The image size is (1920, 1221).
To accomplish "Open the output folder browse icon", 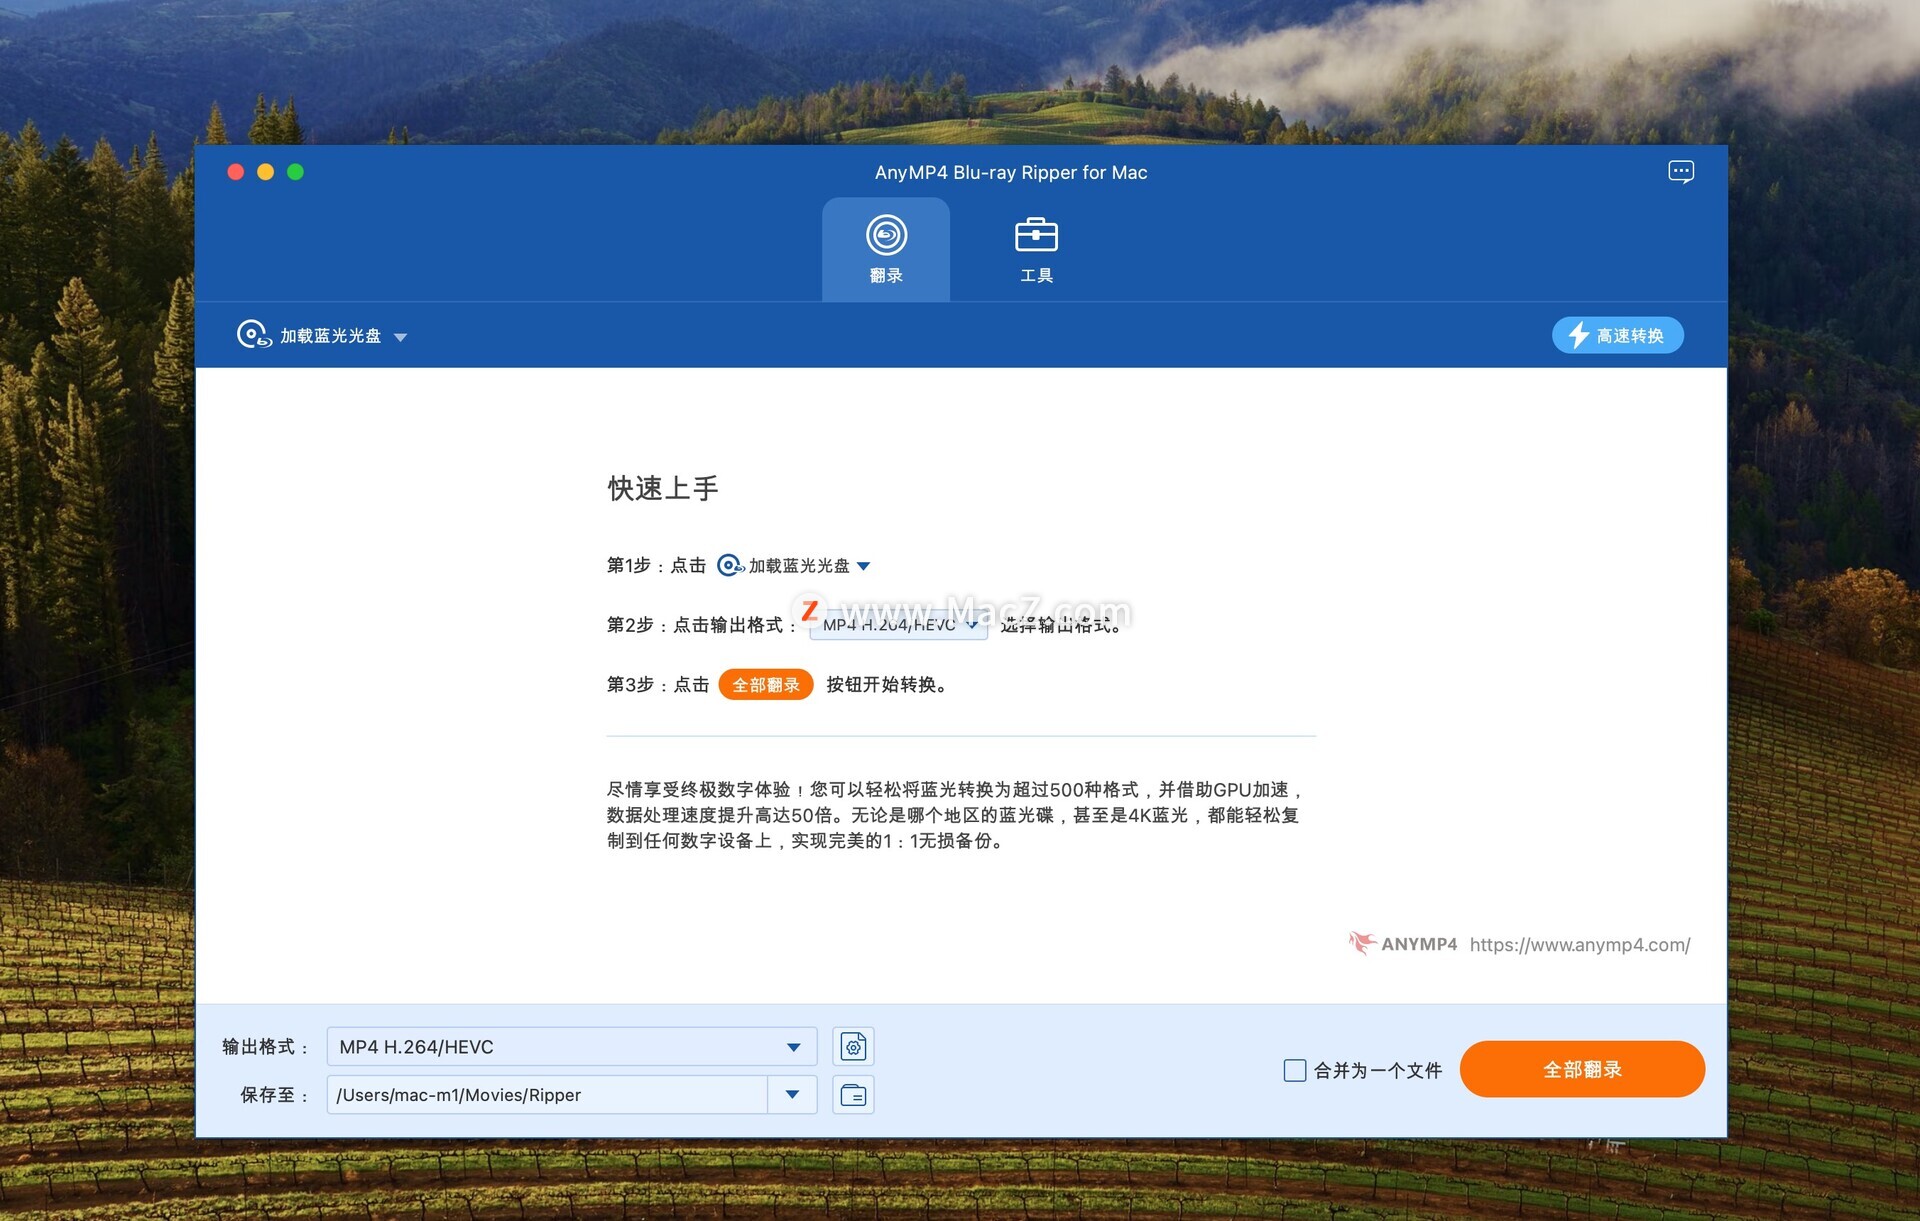I will coord(853,1095).
